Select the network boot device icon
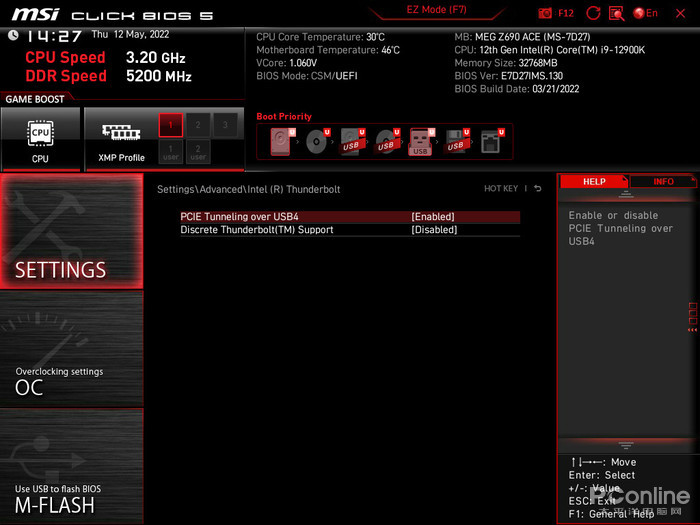This screenshot has width=700, height=525. (x=492, y=142)
